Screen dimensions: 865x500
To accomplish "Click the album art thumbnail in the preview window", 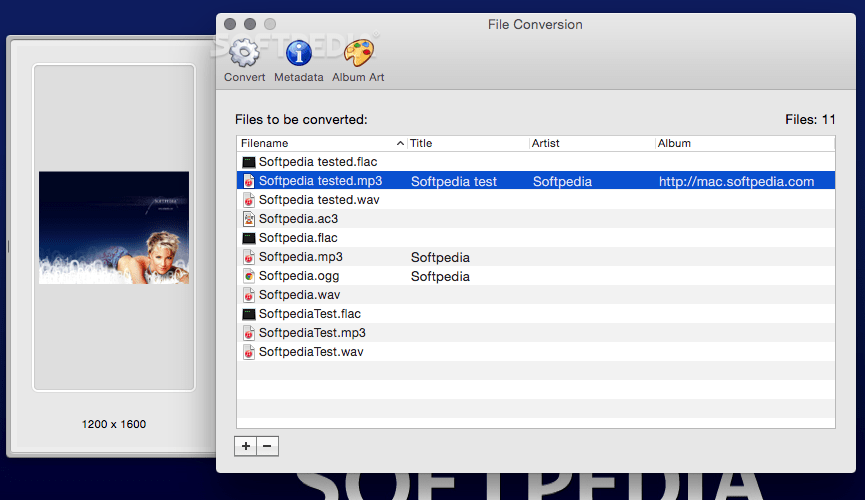I will click(x=114, y=227).
